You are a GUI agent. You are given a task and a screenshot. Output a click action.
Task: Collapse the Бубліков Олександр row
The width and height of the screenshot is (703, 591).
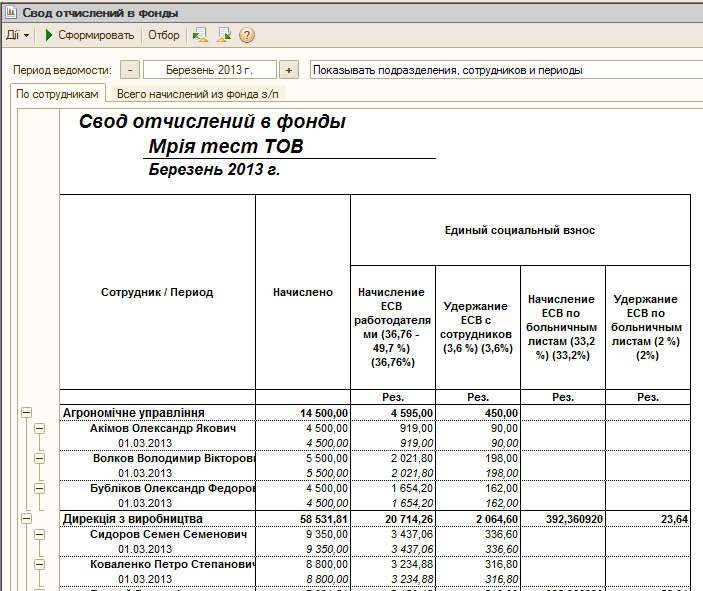pos(40,488)
